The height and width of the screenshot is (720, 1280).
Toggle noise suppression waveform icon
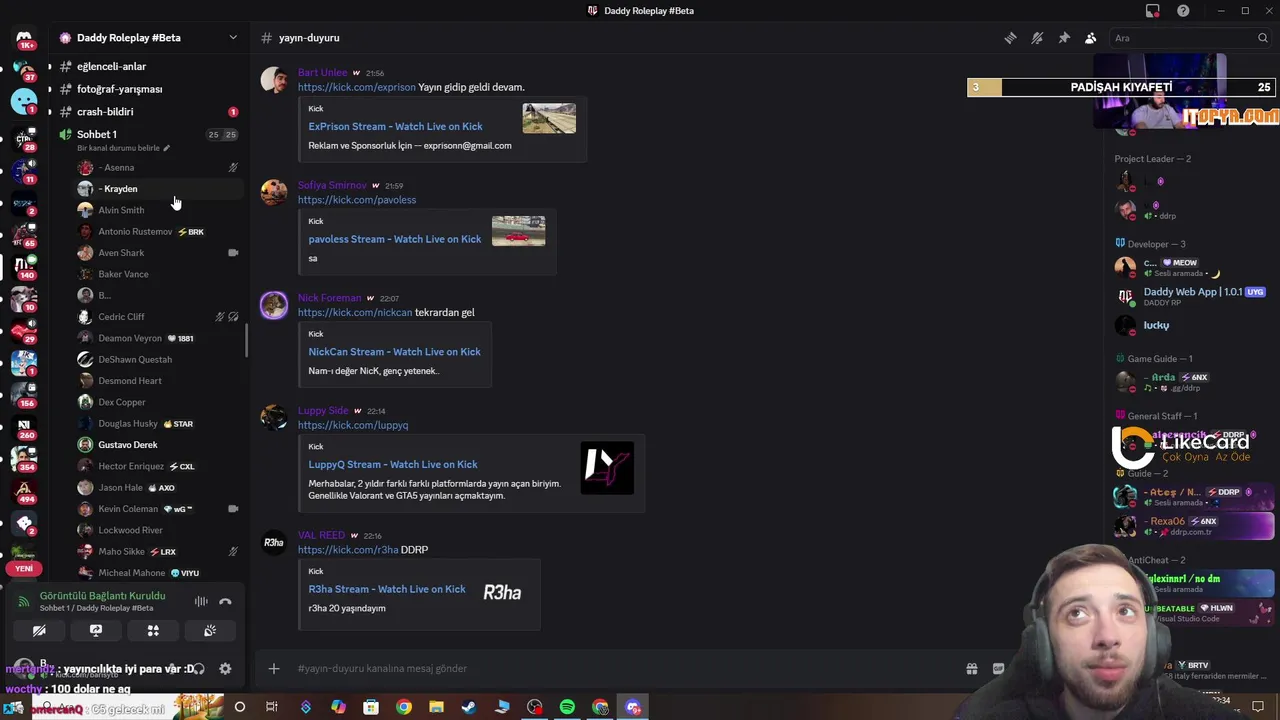pos(201,601)
